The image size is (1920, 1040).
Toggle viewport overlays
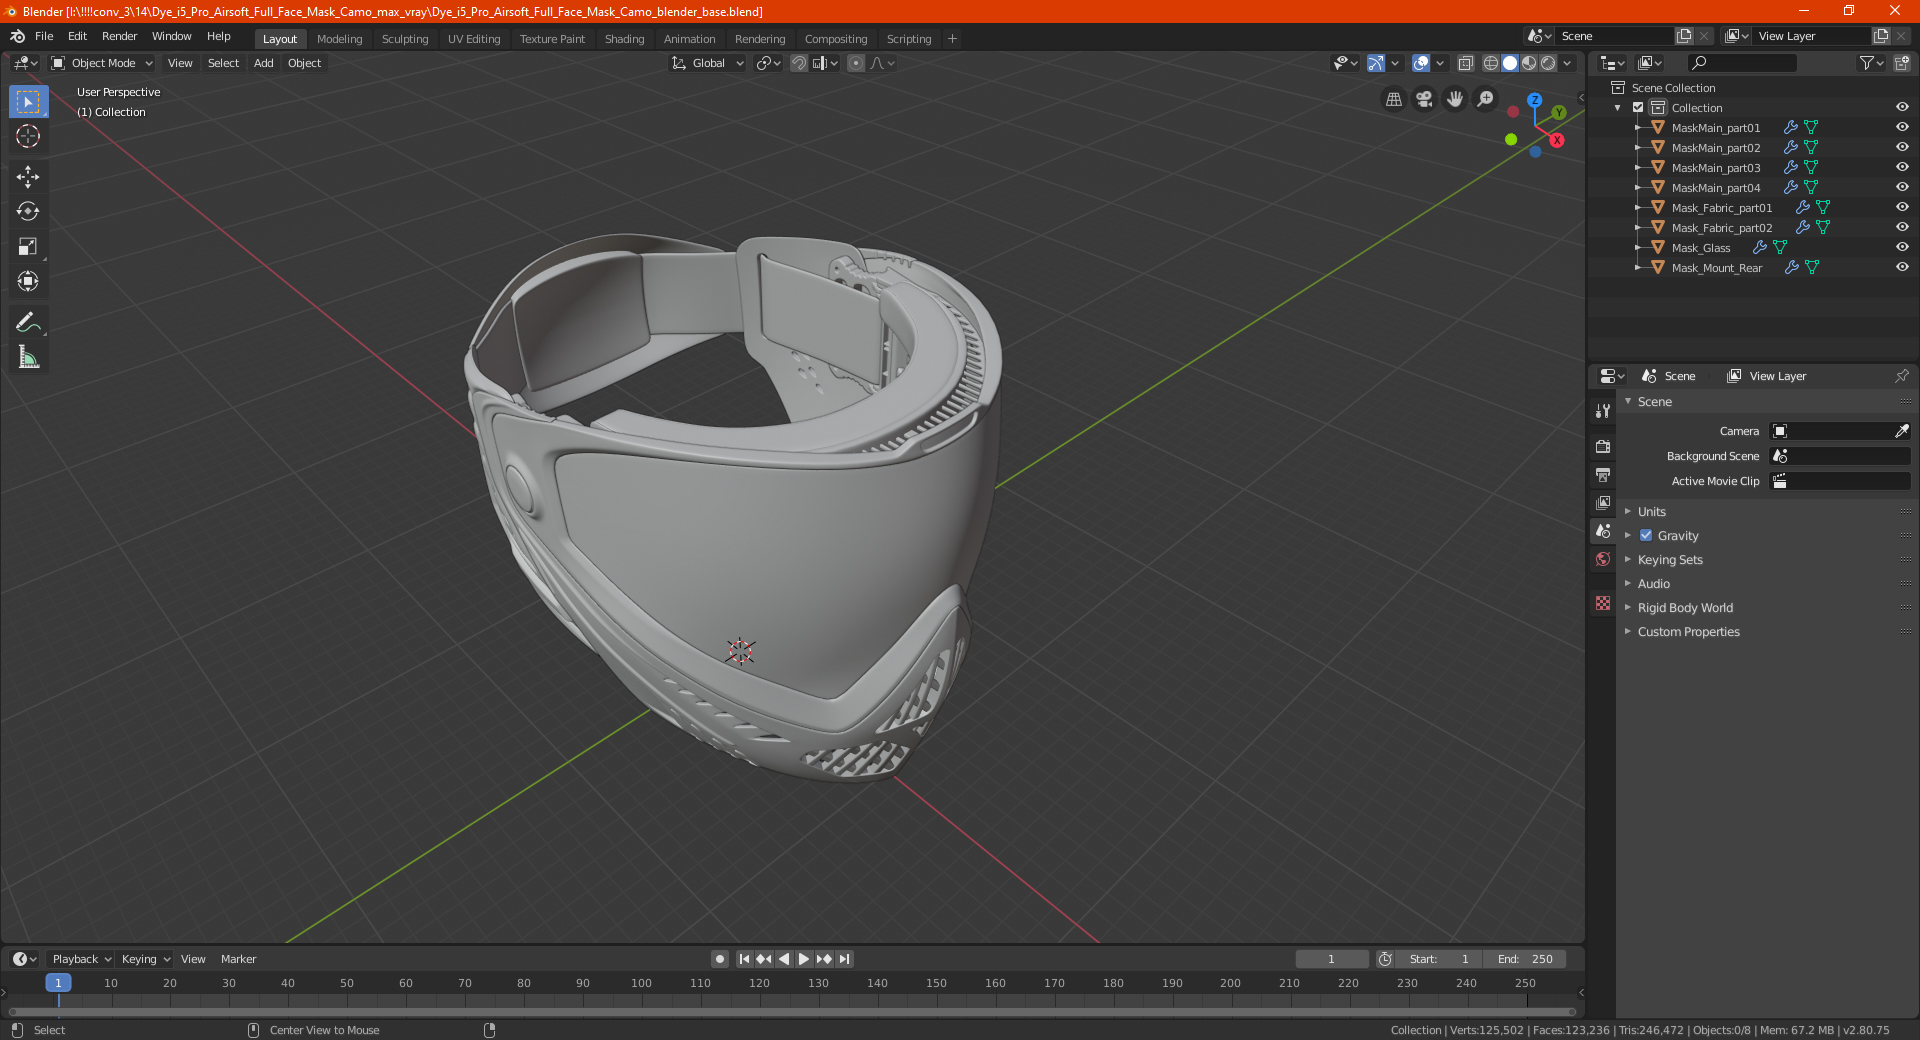point(1421,63)
